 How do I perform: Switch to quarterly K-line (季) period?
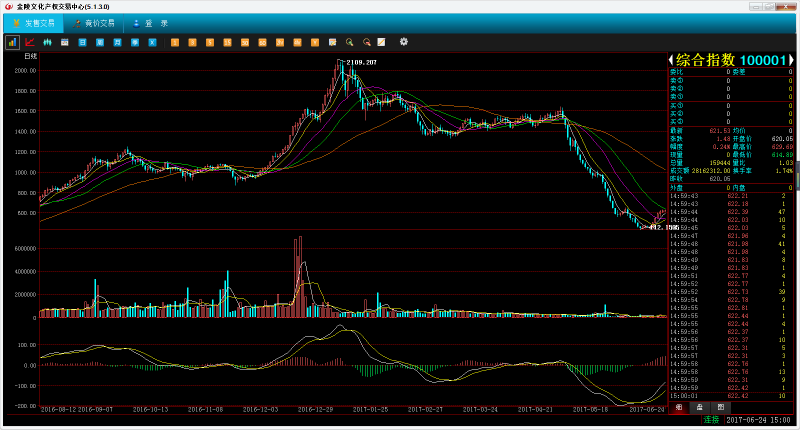[135, 42]
